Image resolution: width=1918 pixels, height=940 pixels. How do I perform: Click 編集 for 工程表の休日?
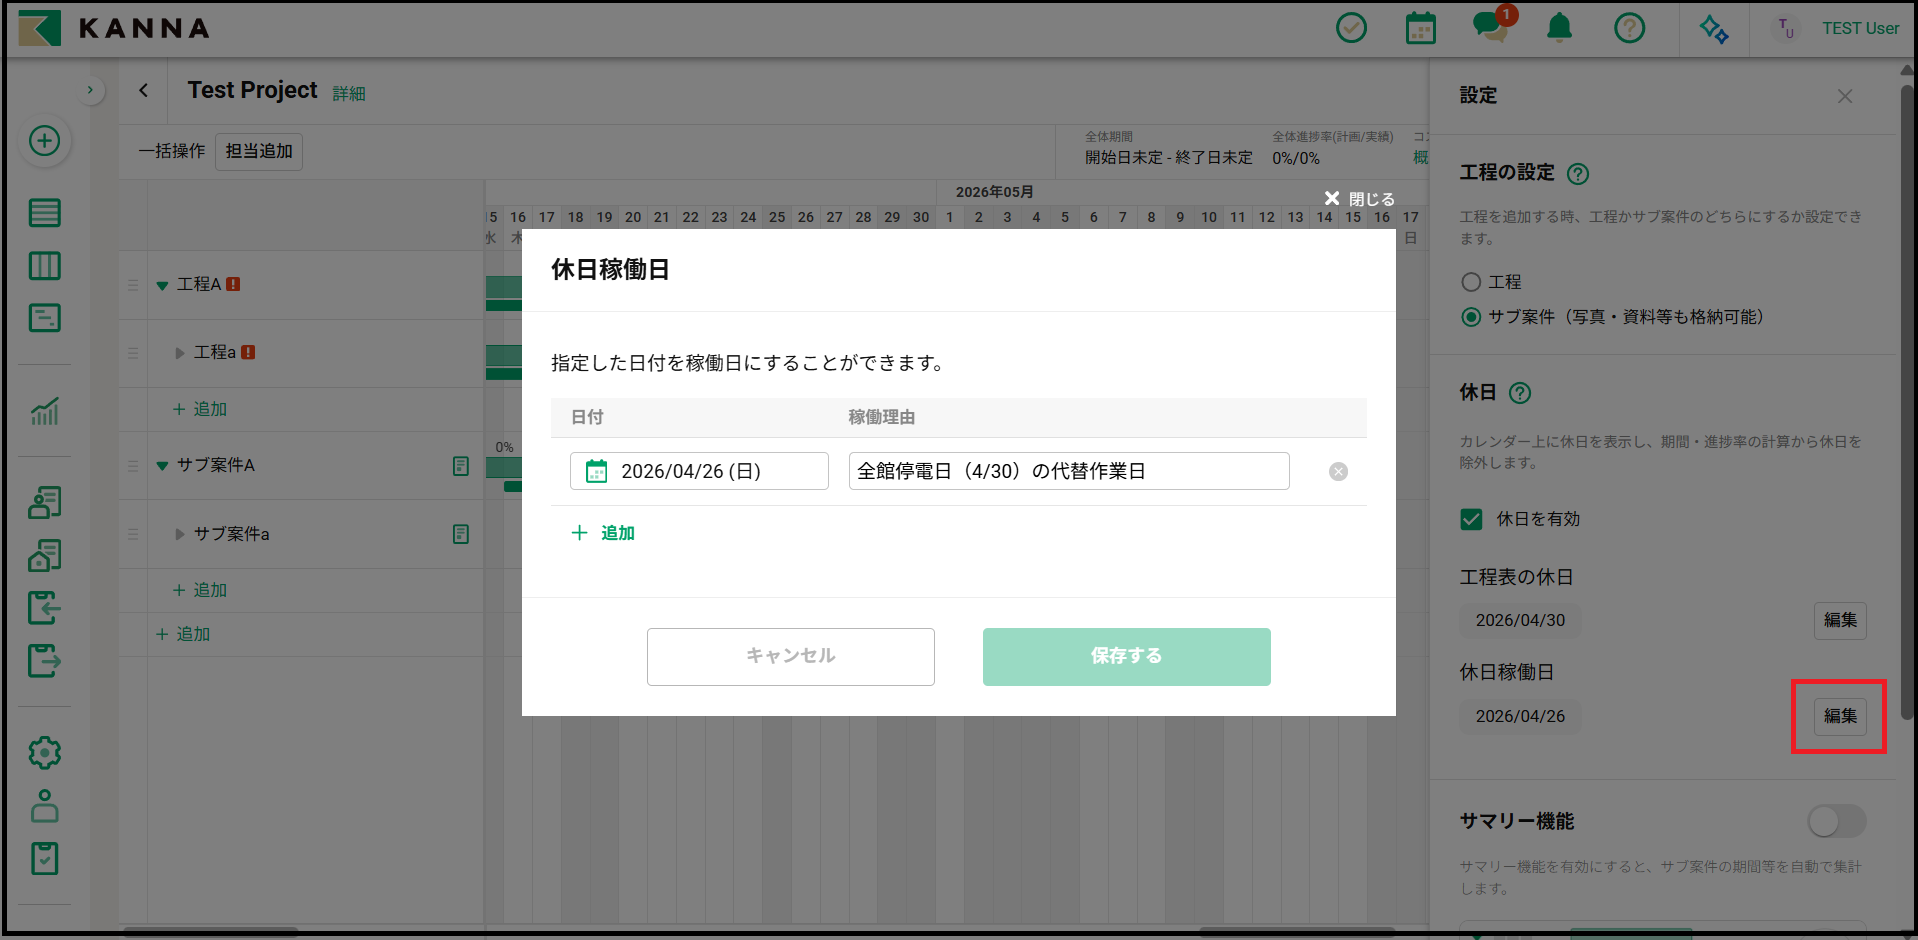tap(1840, 620)
